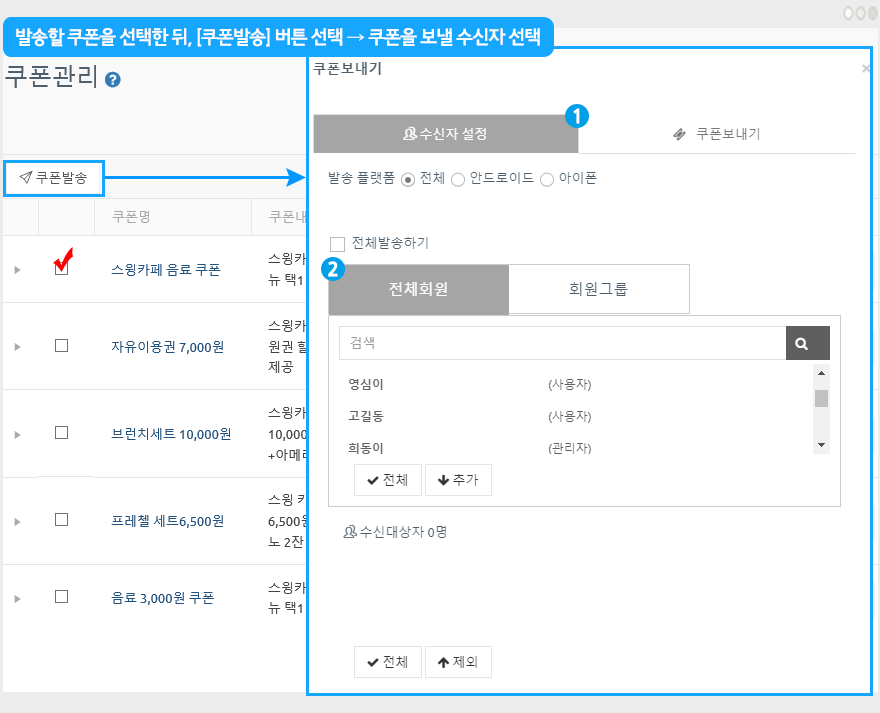Switch to the 쿠폰보내기 tab
Screen dimensions: 880x713
717,134
